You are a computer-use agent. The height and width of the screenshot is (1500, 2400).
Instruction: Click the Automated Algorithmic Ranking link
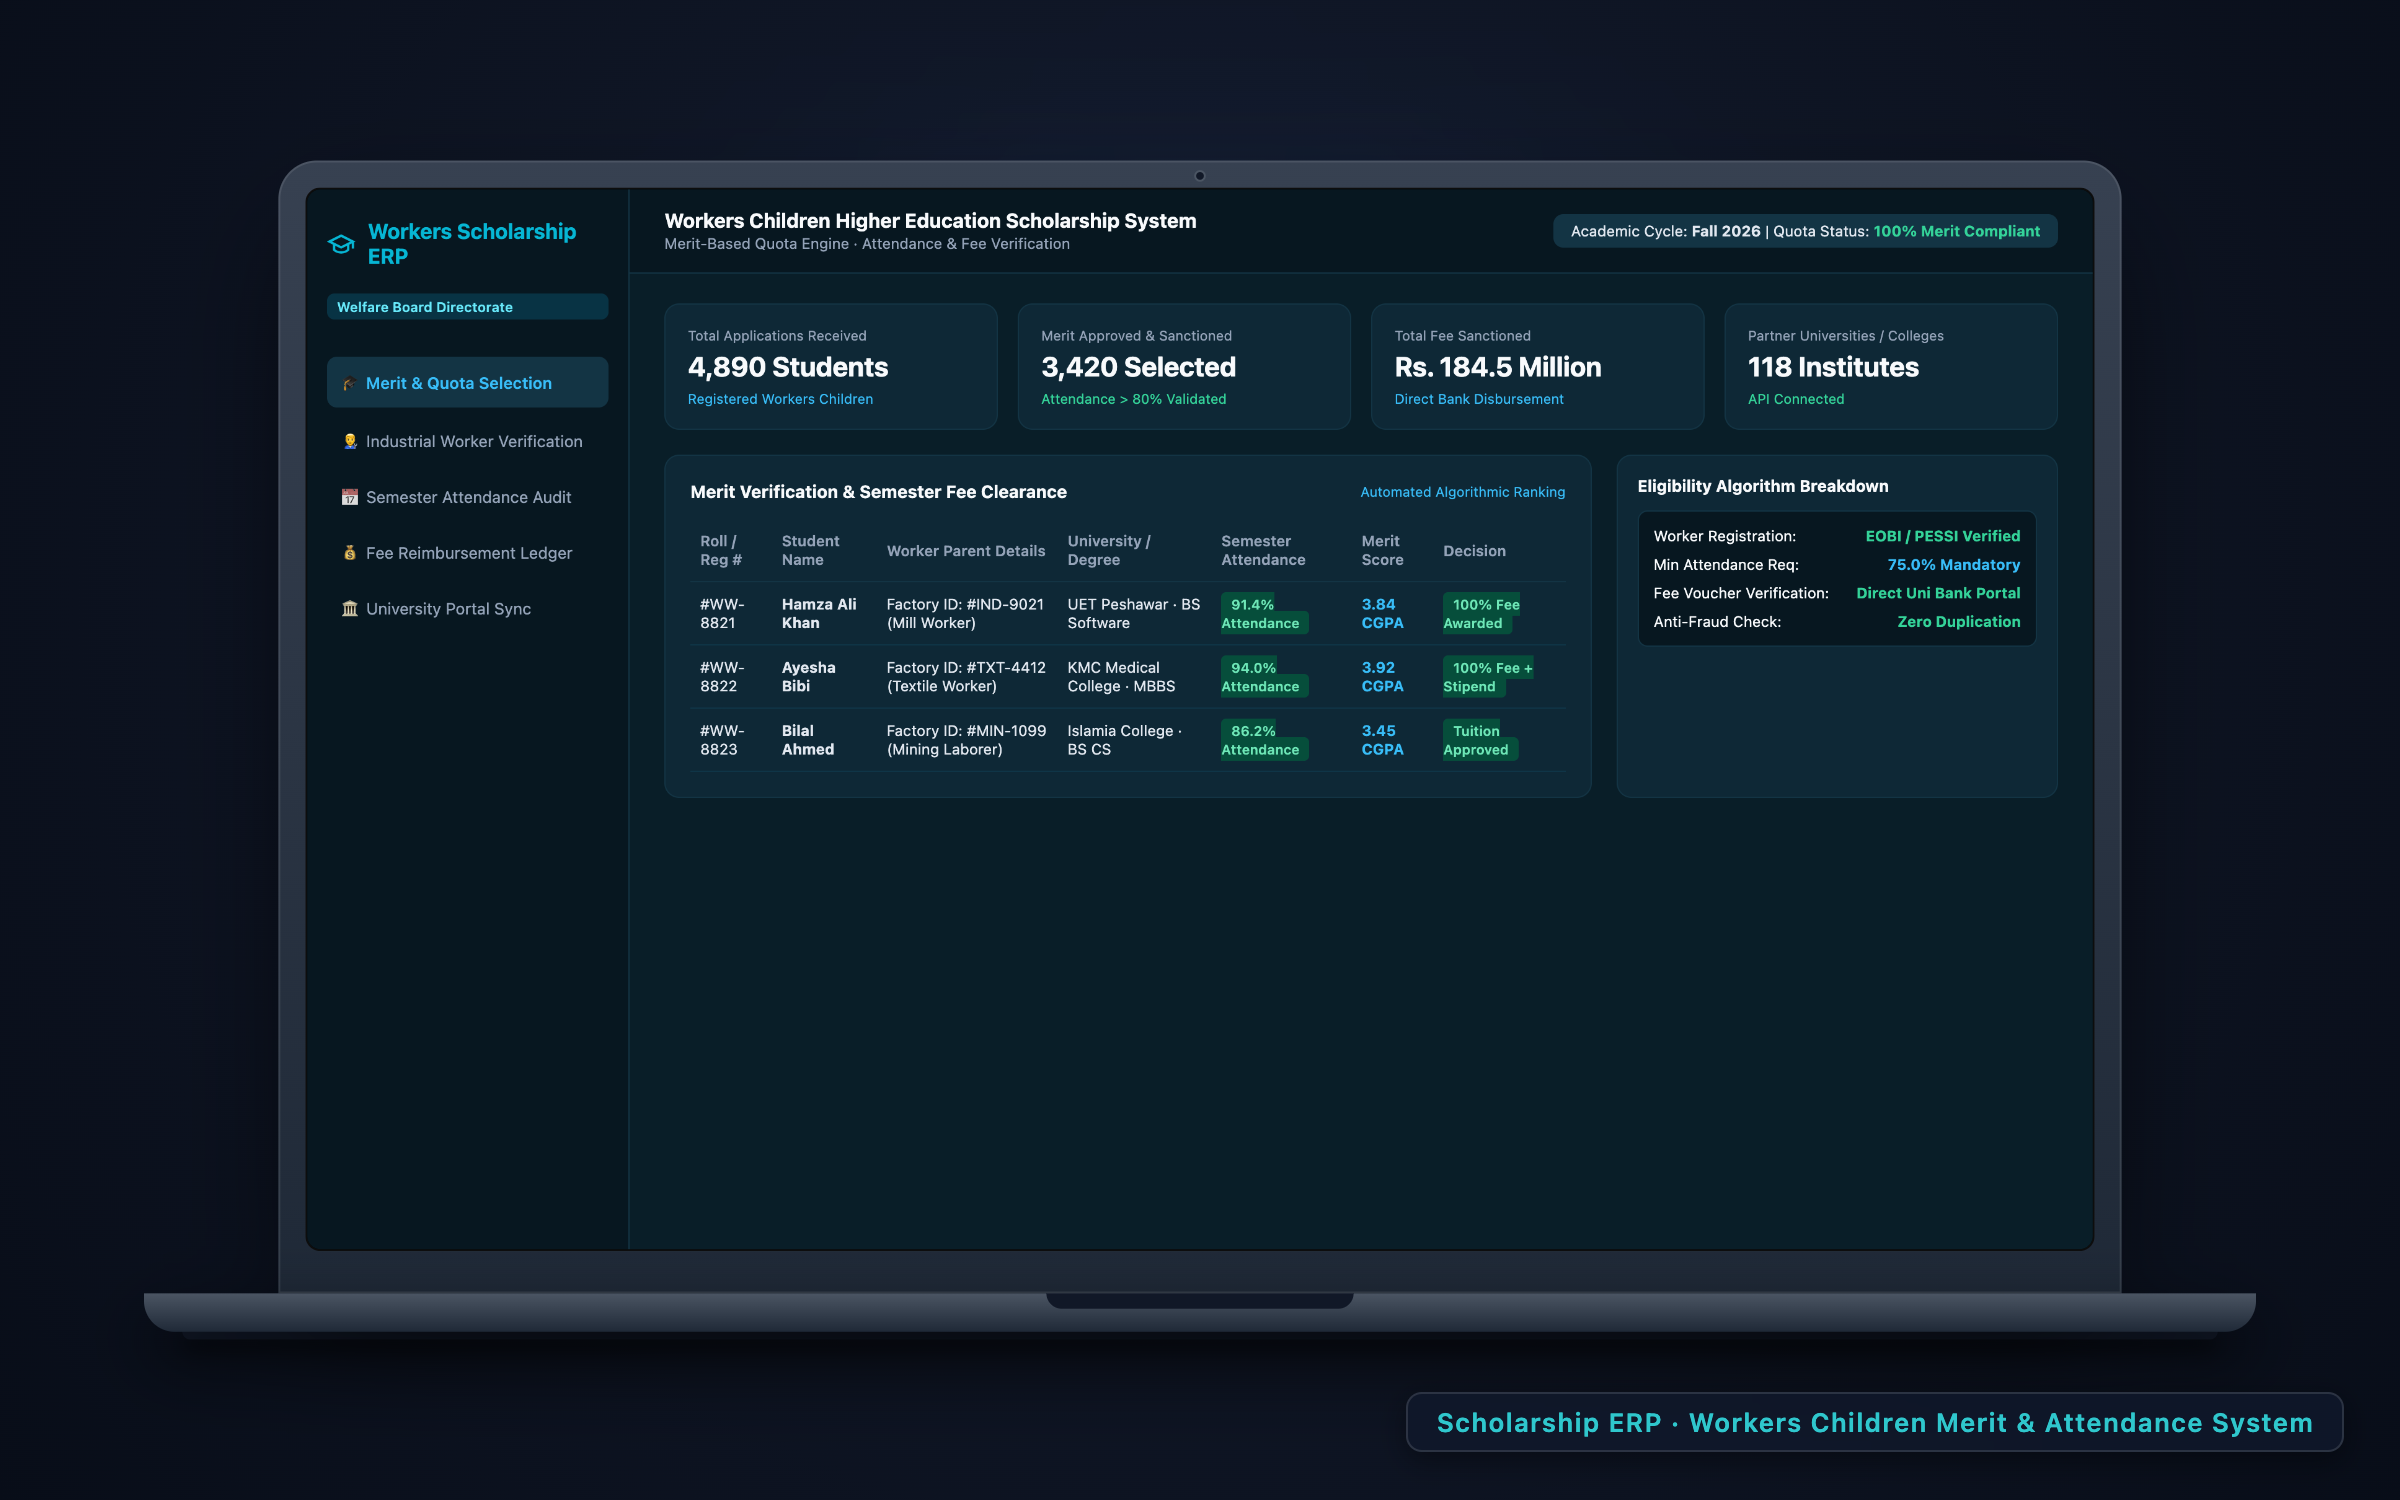tap(1462, 492)
